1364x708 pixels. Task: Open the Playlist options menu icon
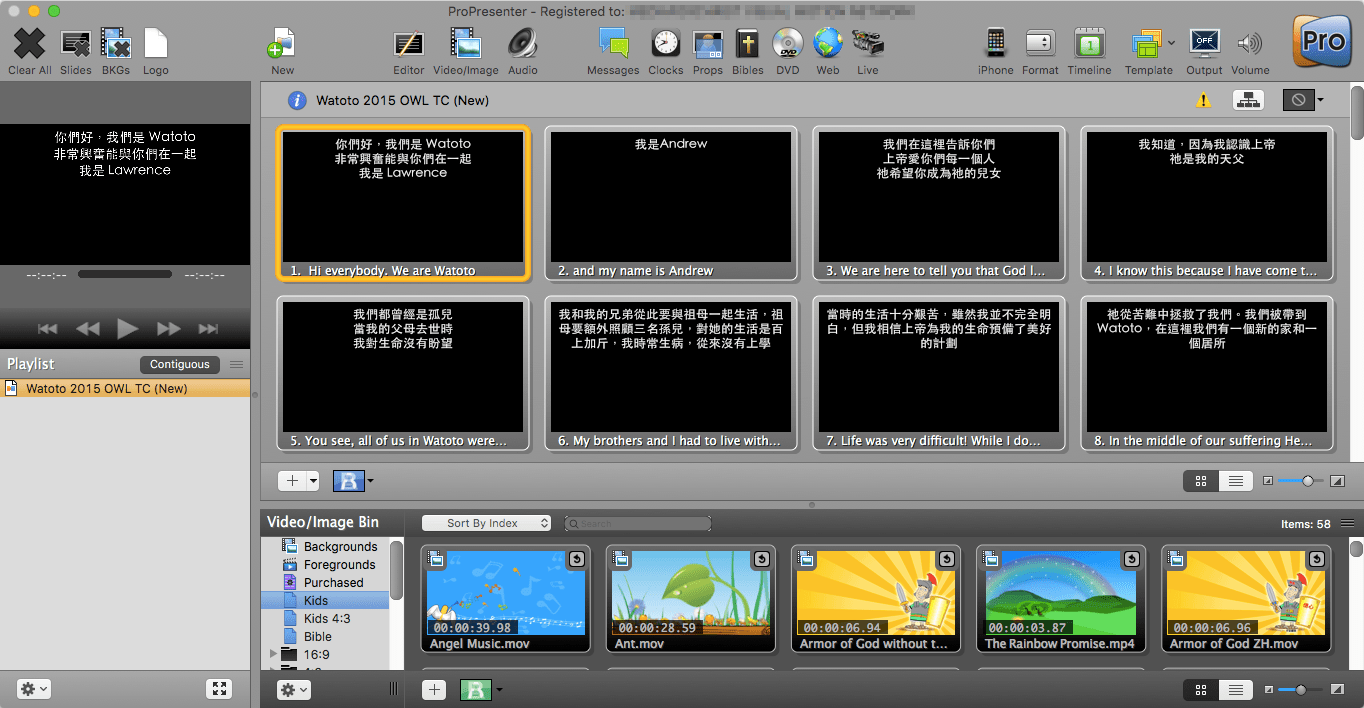click(x=236, y=364)
